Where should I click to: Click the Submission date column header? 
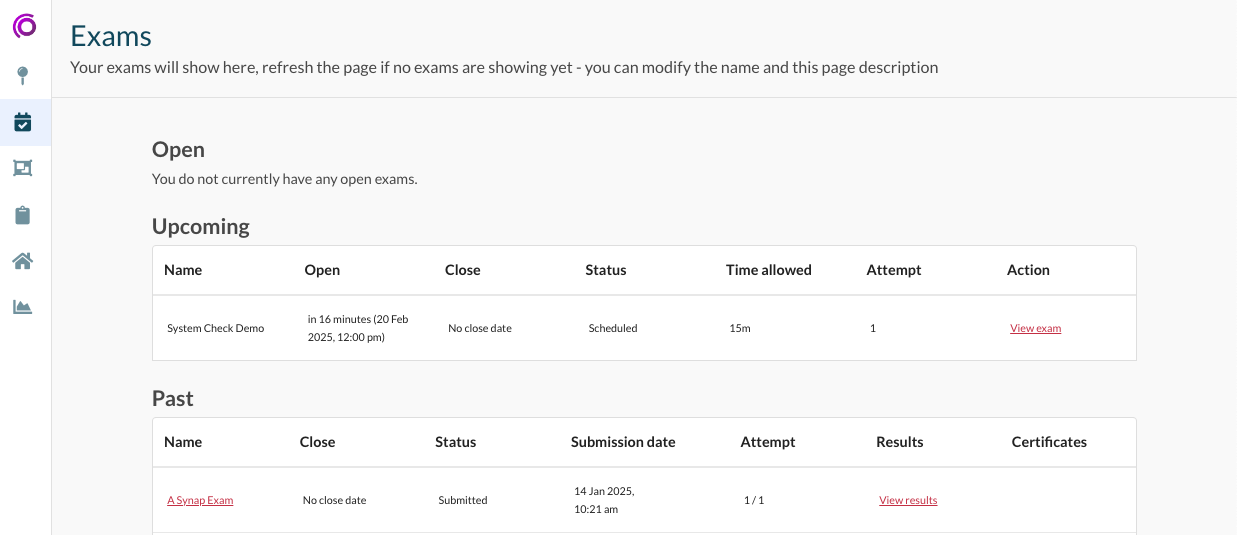[x=623, y=442]
